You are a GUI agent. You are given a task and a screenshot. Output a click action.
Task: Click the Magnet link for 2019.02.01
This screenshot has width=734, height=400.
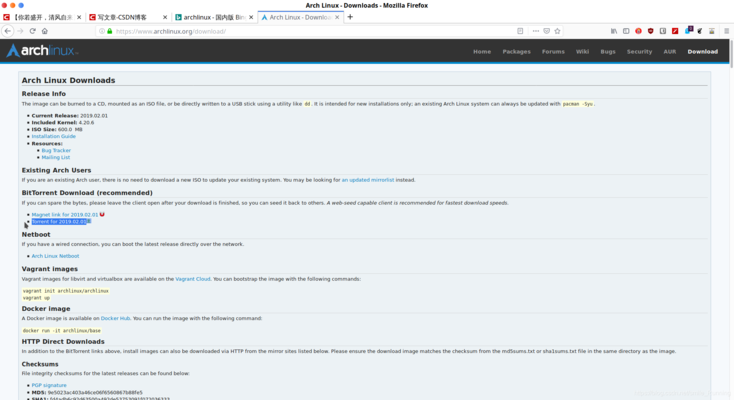[x=65, y=214]
